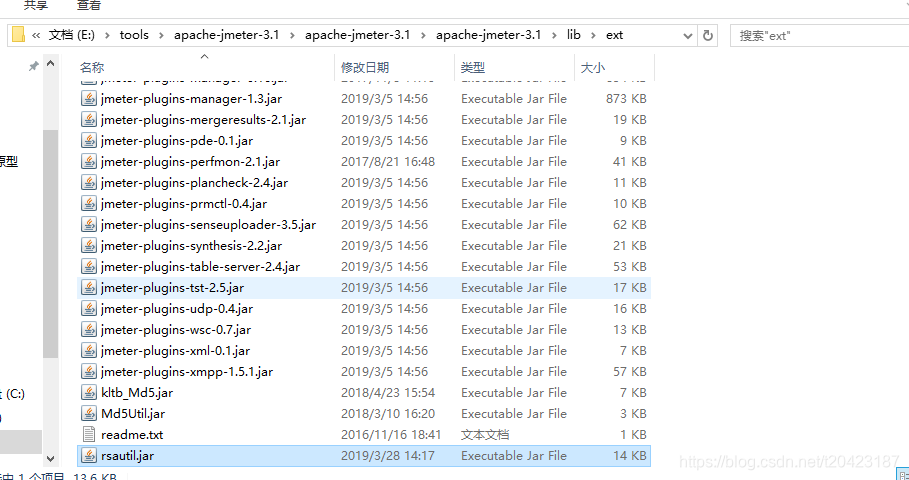Click the navigation pane scroll up arrow
The height and width of the screenshot is (480, 909).
pyautogui.click(x=50, y=63)
